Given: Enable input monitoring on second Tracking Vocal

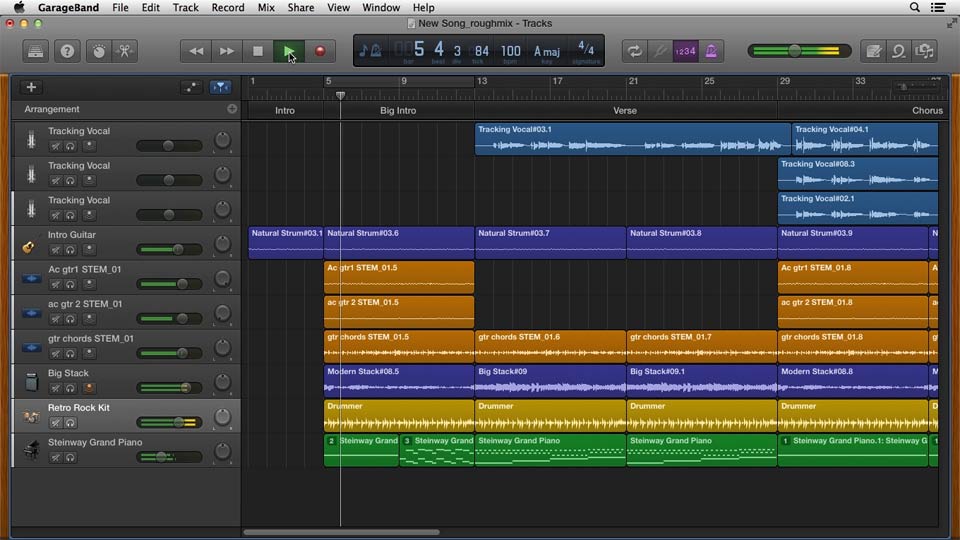Looking at the screenshot, I should (x=89, y=180).
